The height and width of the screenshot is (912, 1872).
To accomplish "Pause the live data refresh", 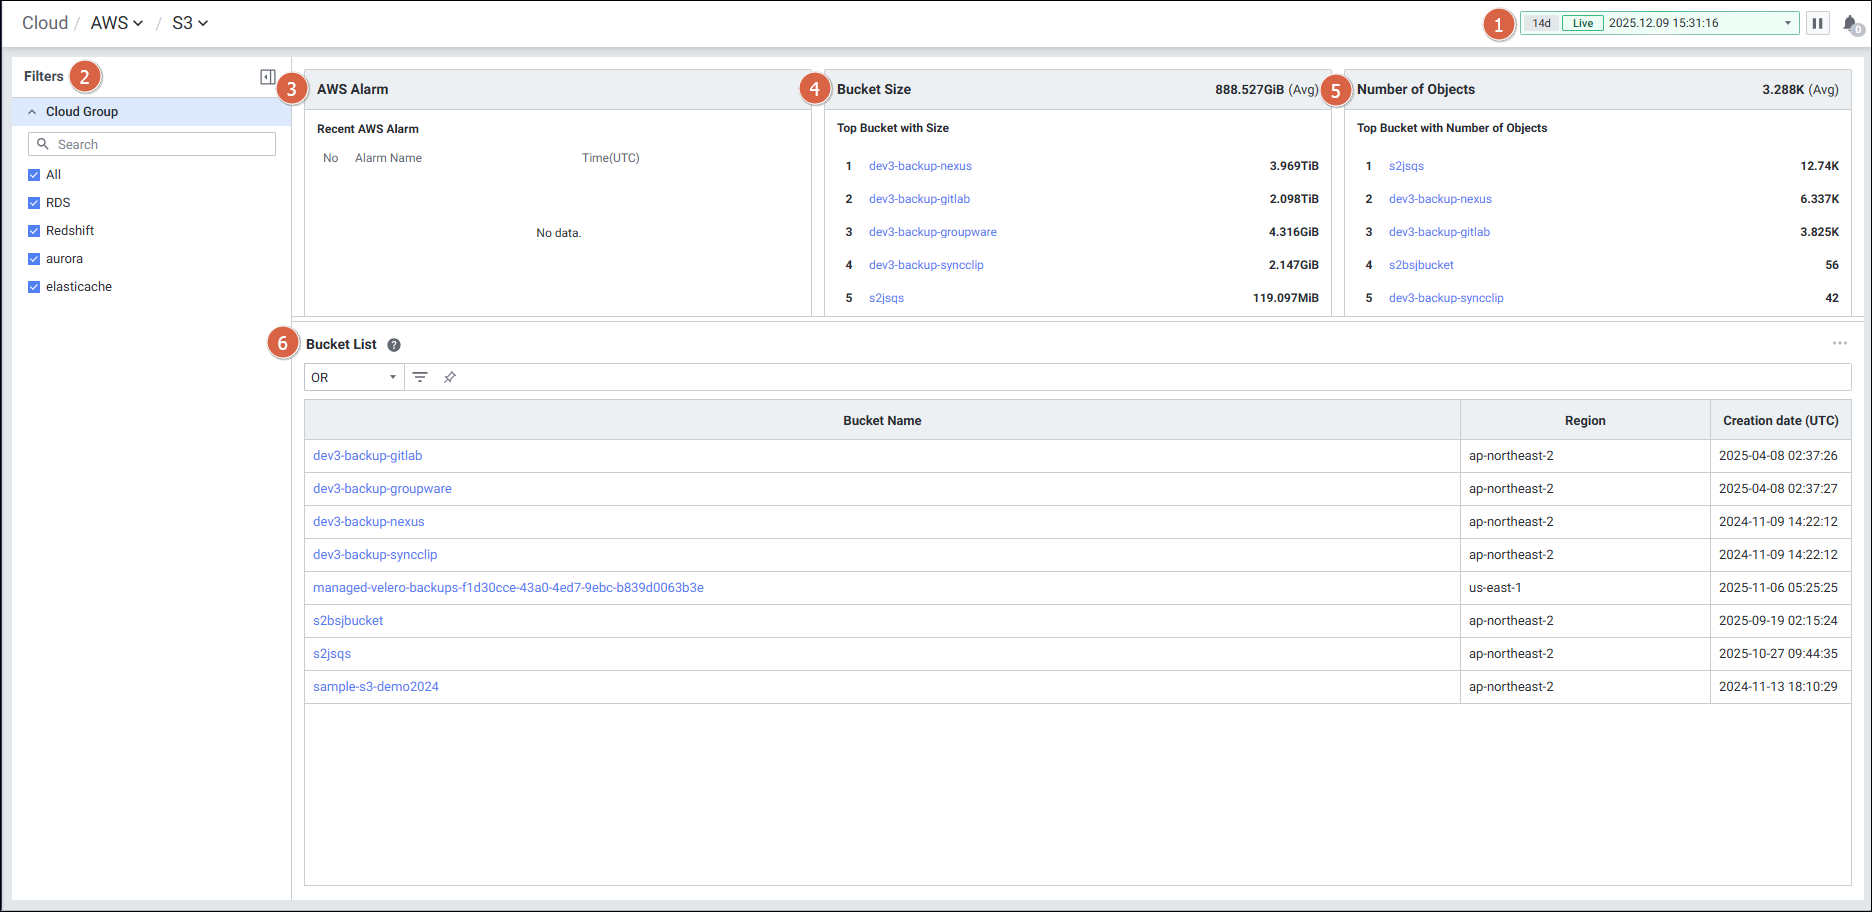I will [x=1817, y=23].
